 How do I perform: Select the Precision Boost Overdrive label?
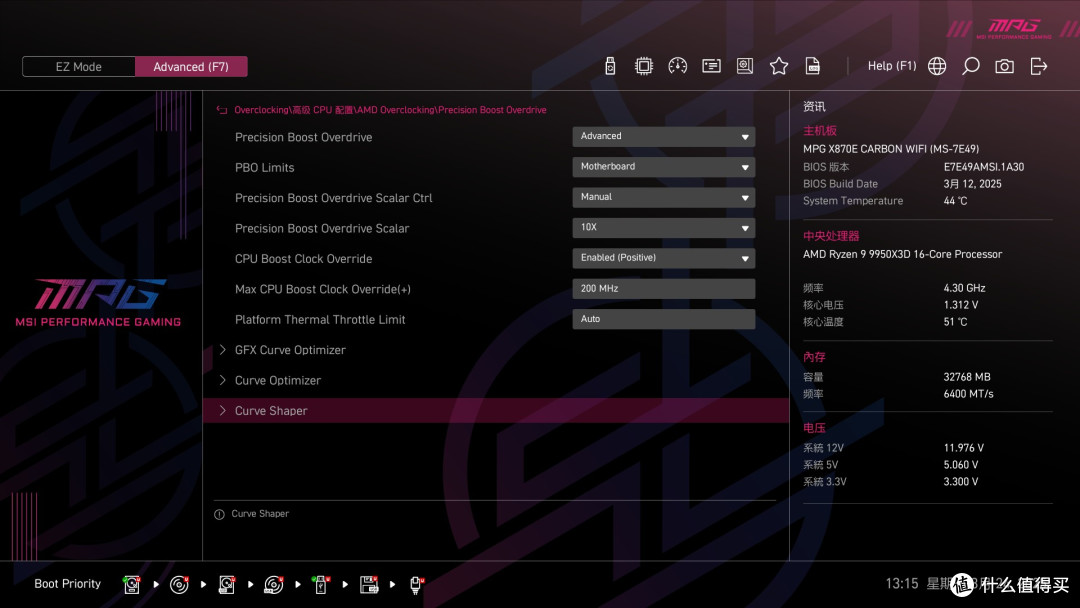click(303, 137)
